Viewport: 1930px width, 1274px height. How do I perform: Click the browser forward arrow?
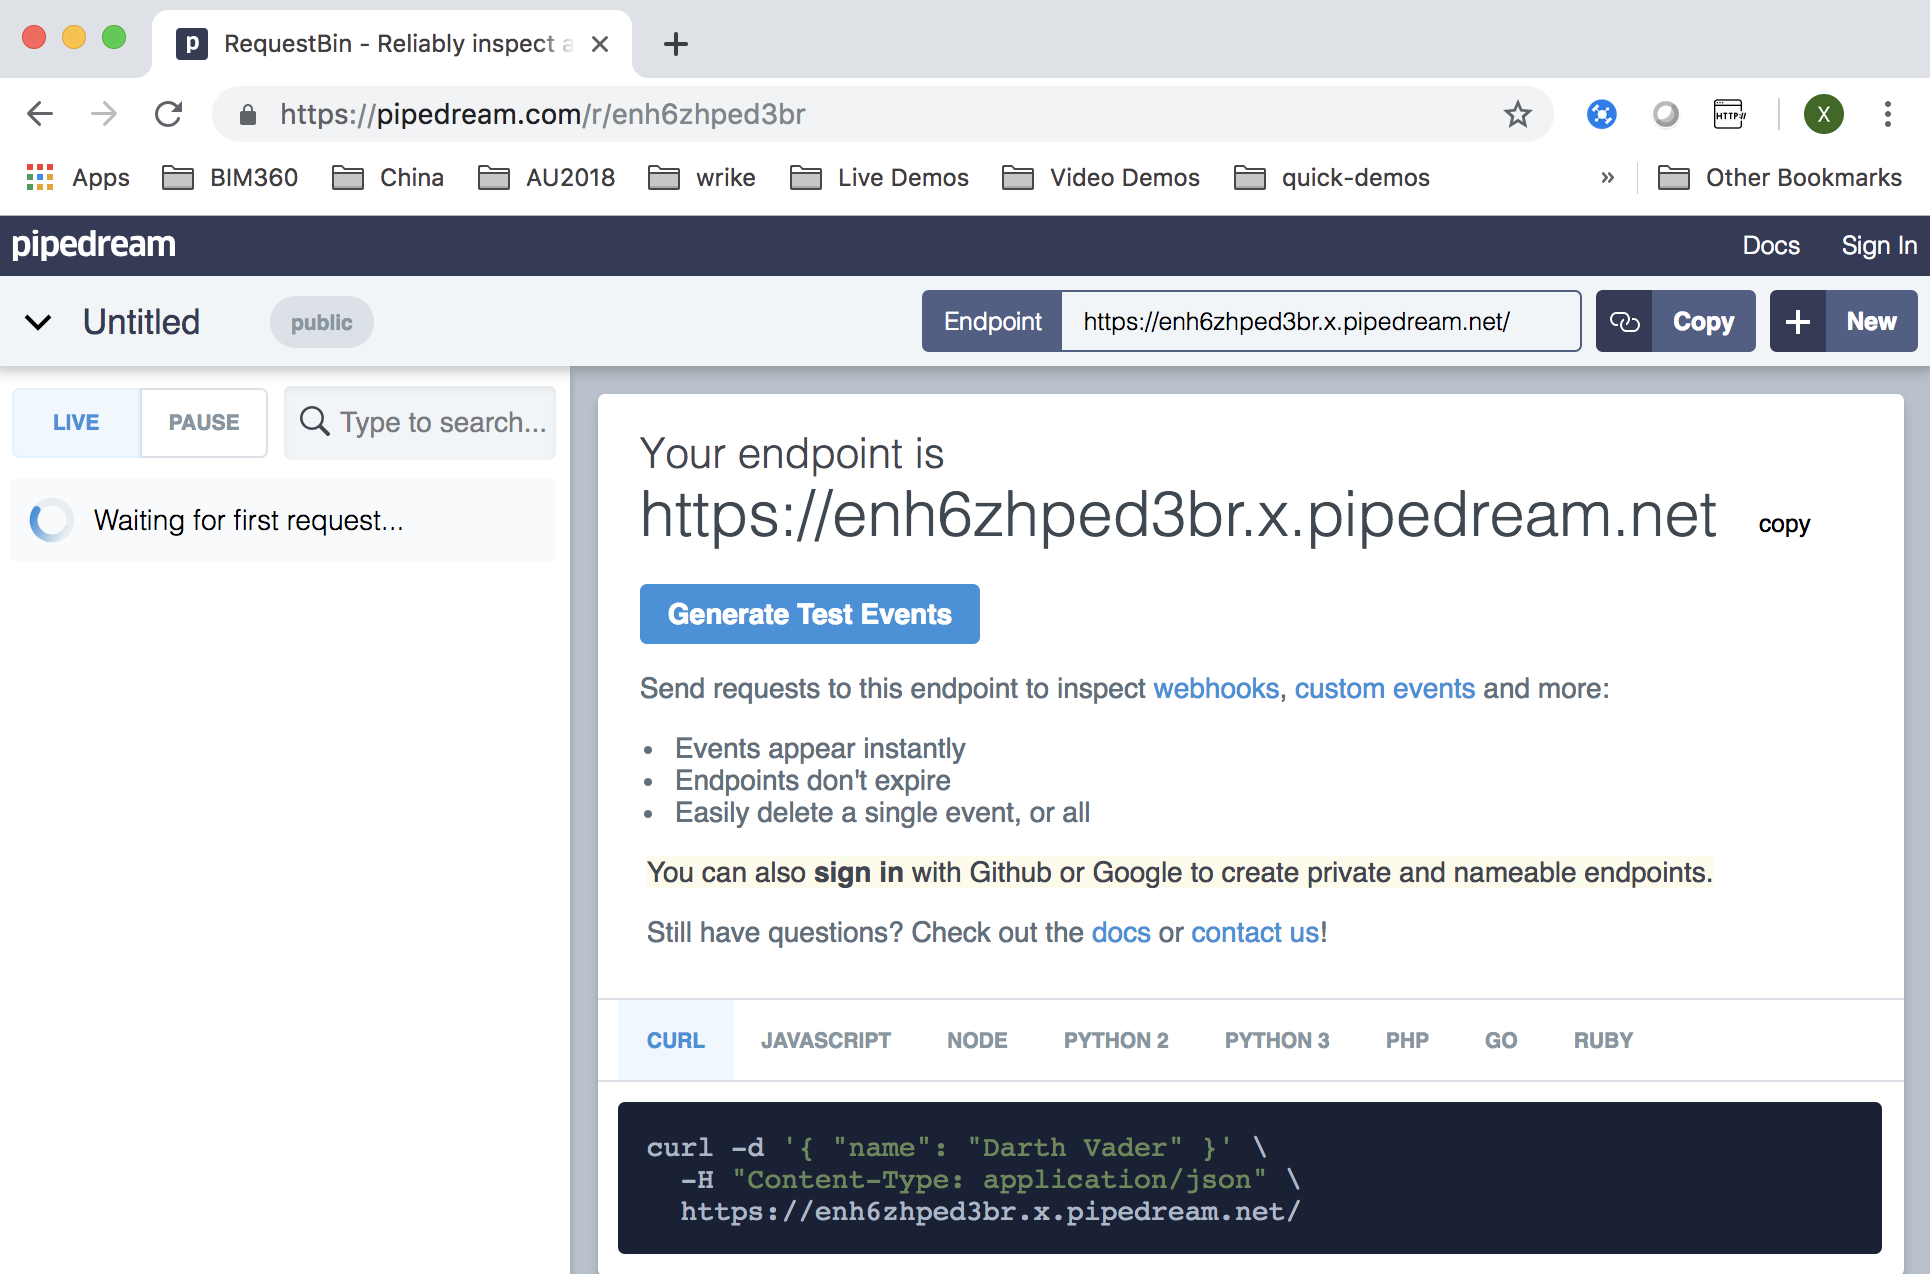pos(103,114)
